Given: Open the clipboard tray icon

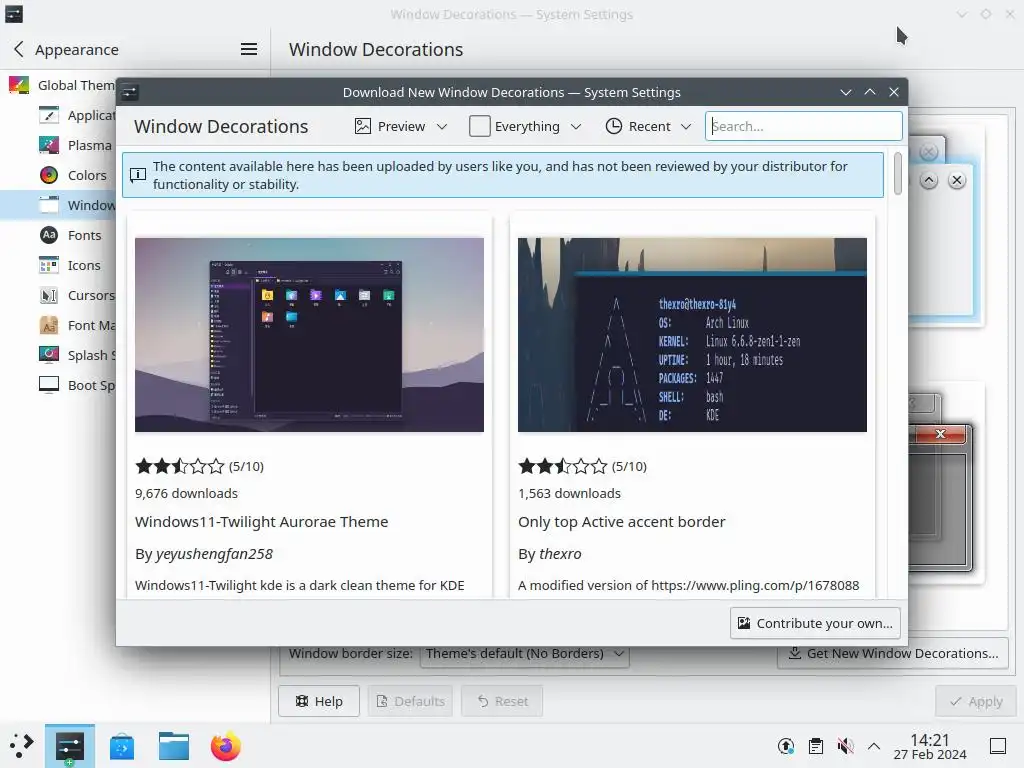Looking at the screenshot, I should click(x=816, y=746).
